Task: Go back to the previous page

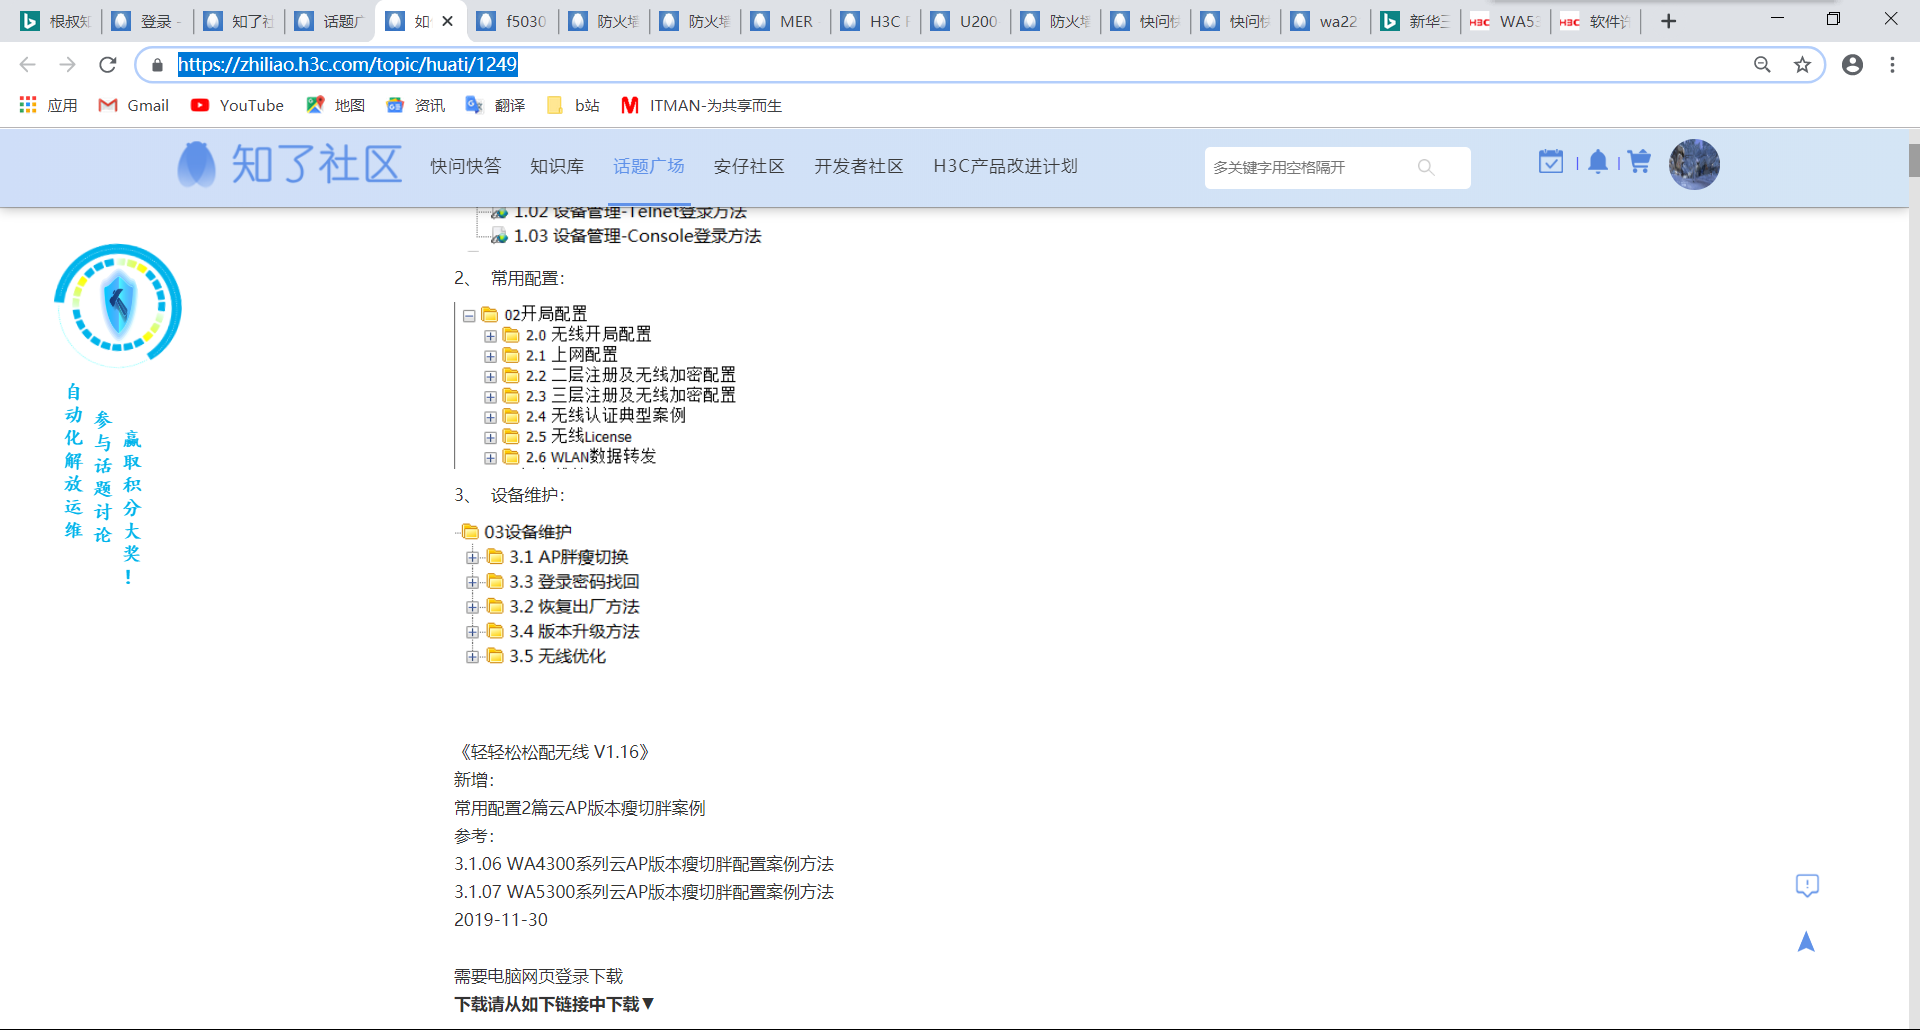Action: tap(28, 65)
